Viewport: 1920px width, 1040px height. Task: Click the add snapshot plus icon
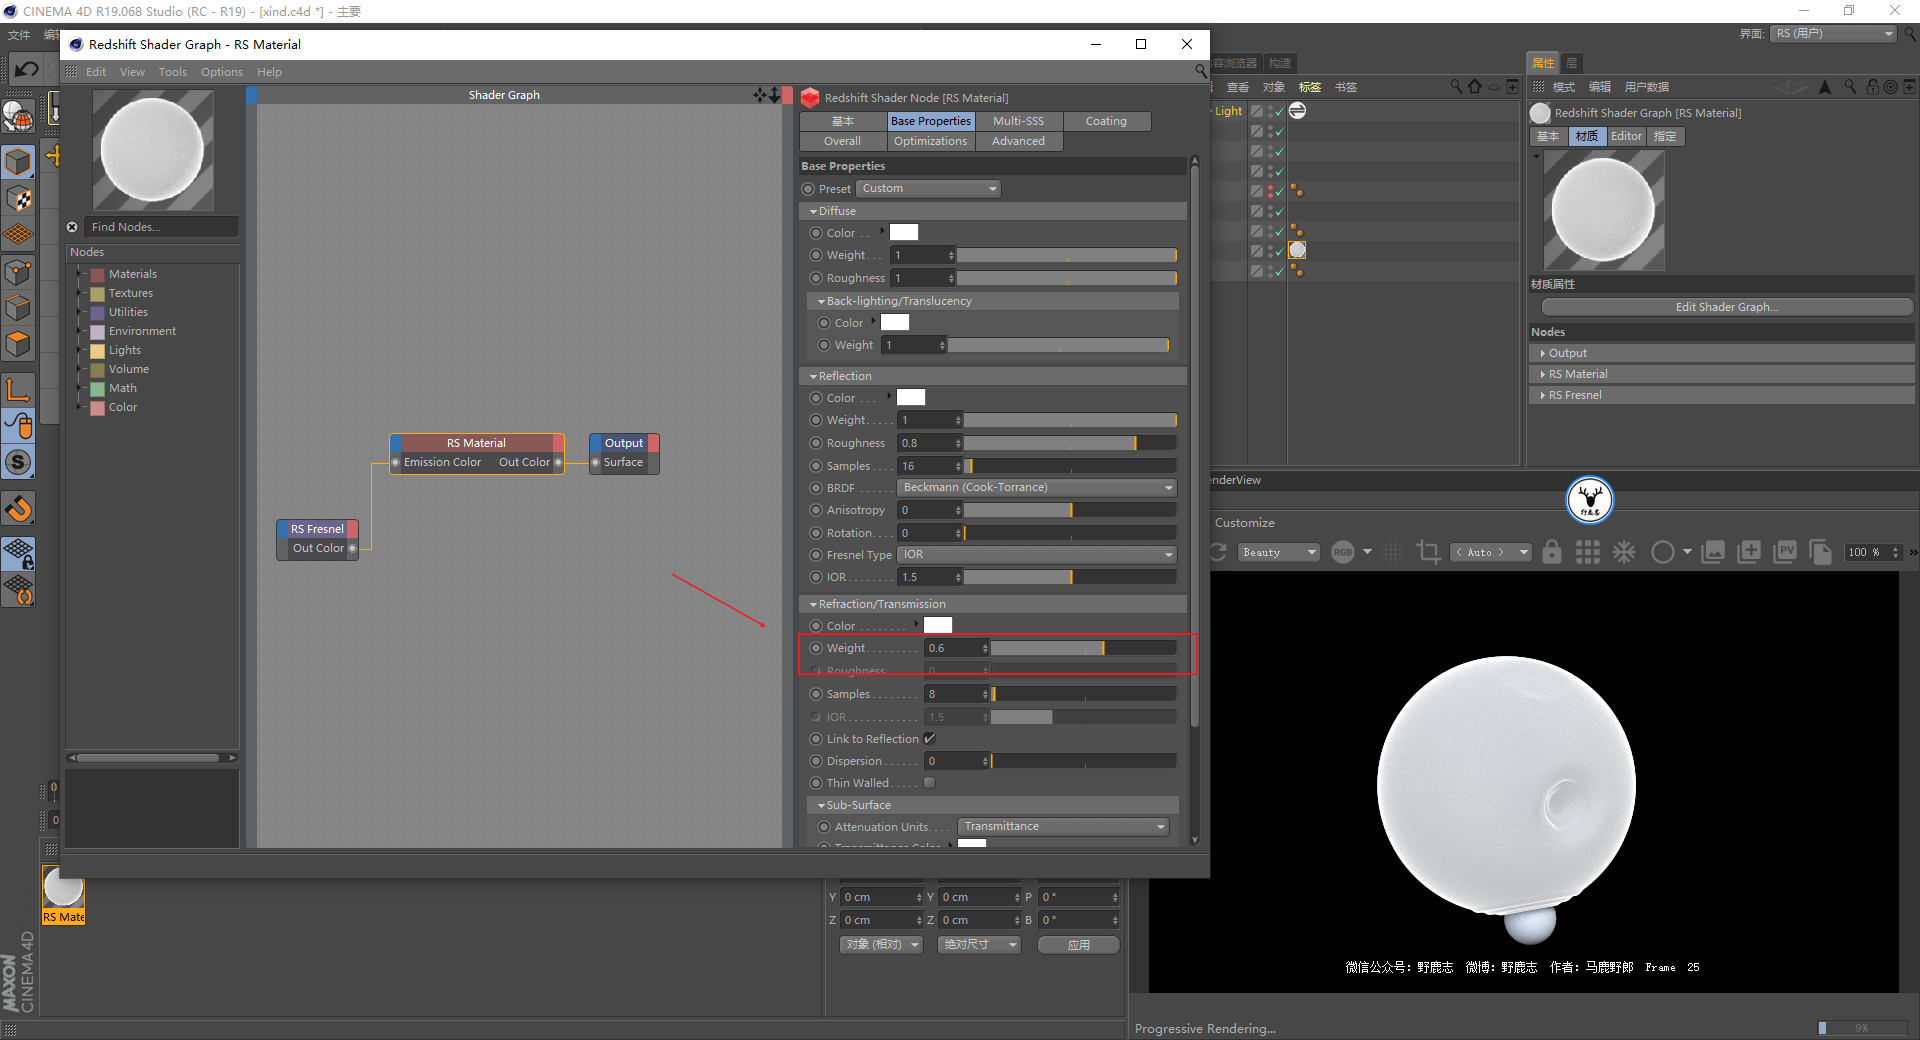(x=1749, y=552)
